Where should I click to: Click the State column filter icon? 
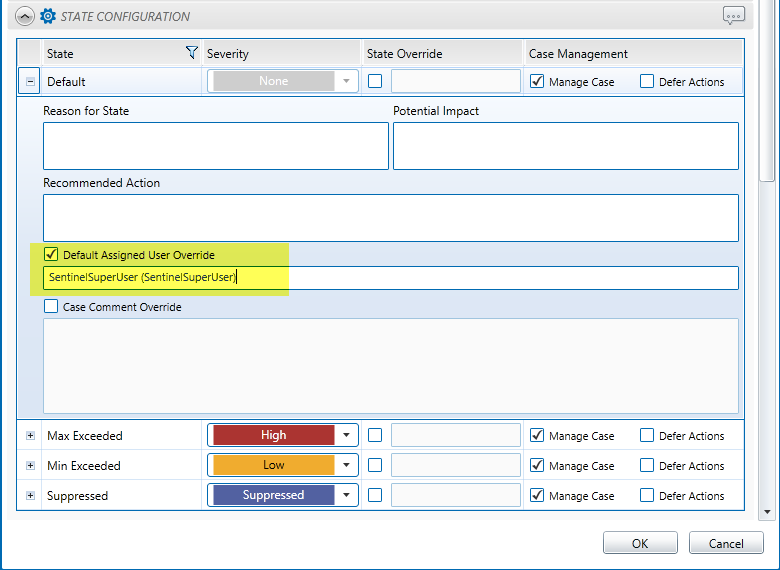192,53
